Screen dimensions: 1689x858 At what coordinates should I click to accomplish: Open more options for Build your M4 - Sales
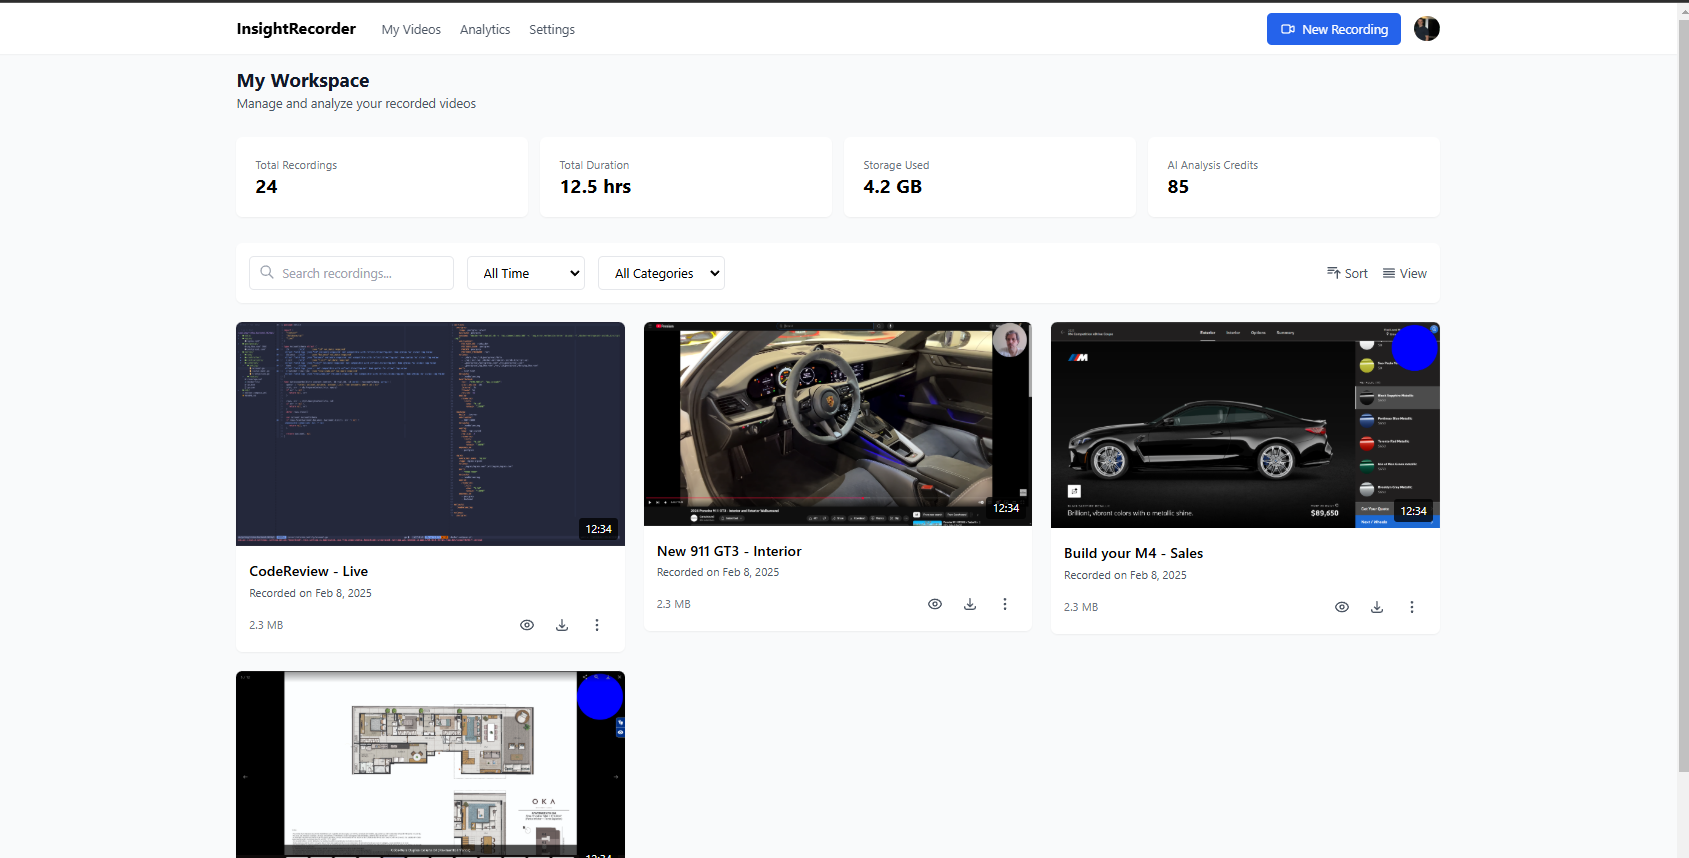click(x=1412, y=607)
